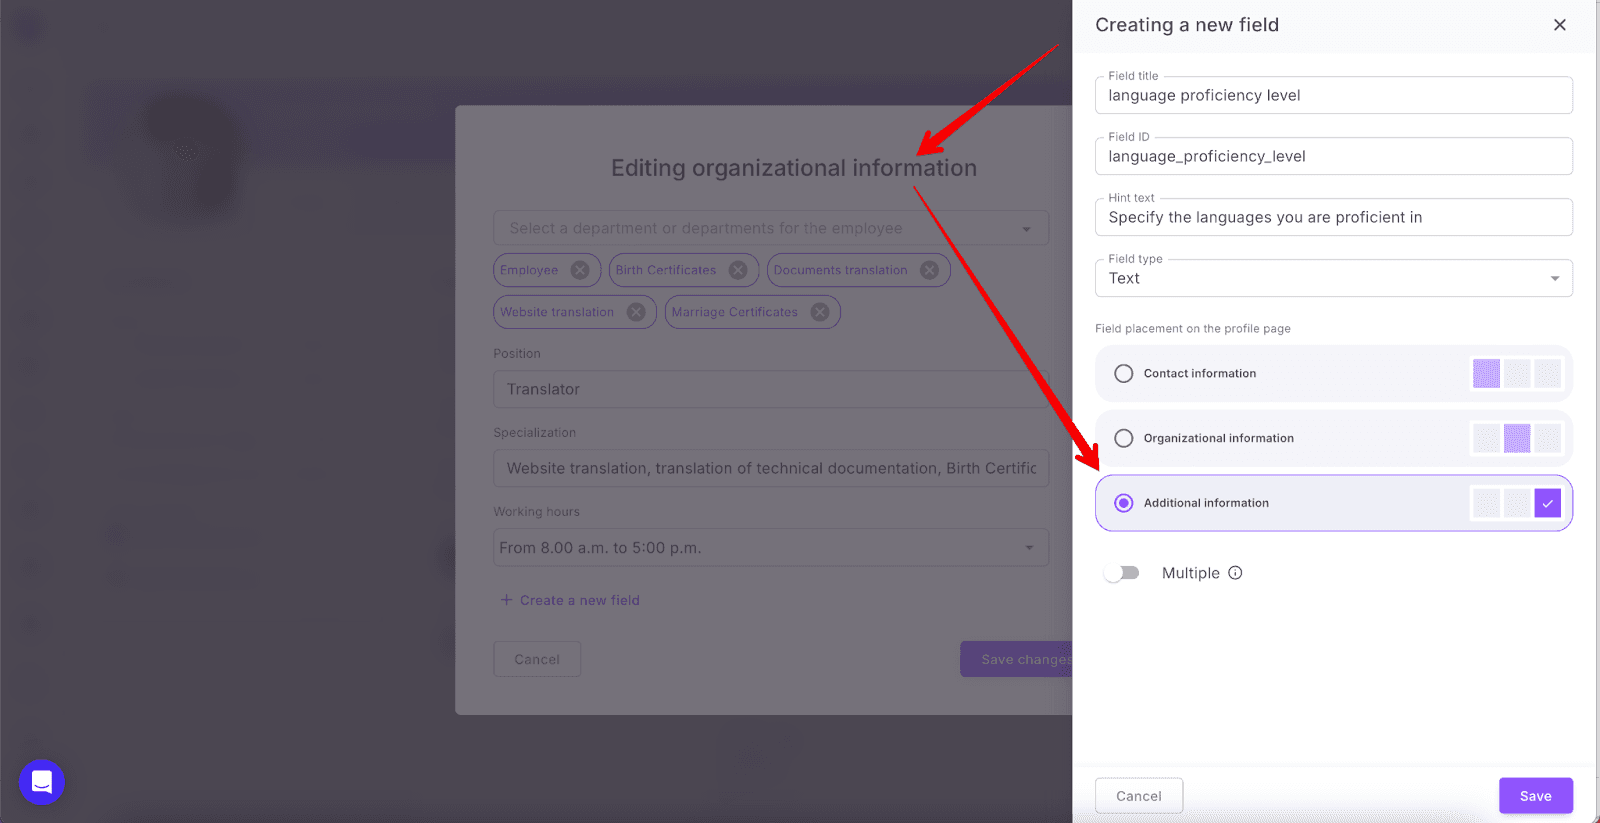Image resolution: width=1600 pixels, height=823 pixels.
Task: Remove the Marriage Certificates chip
Action: coord(820,312)
